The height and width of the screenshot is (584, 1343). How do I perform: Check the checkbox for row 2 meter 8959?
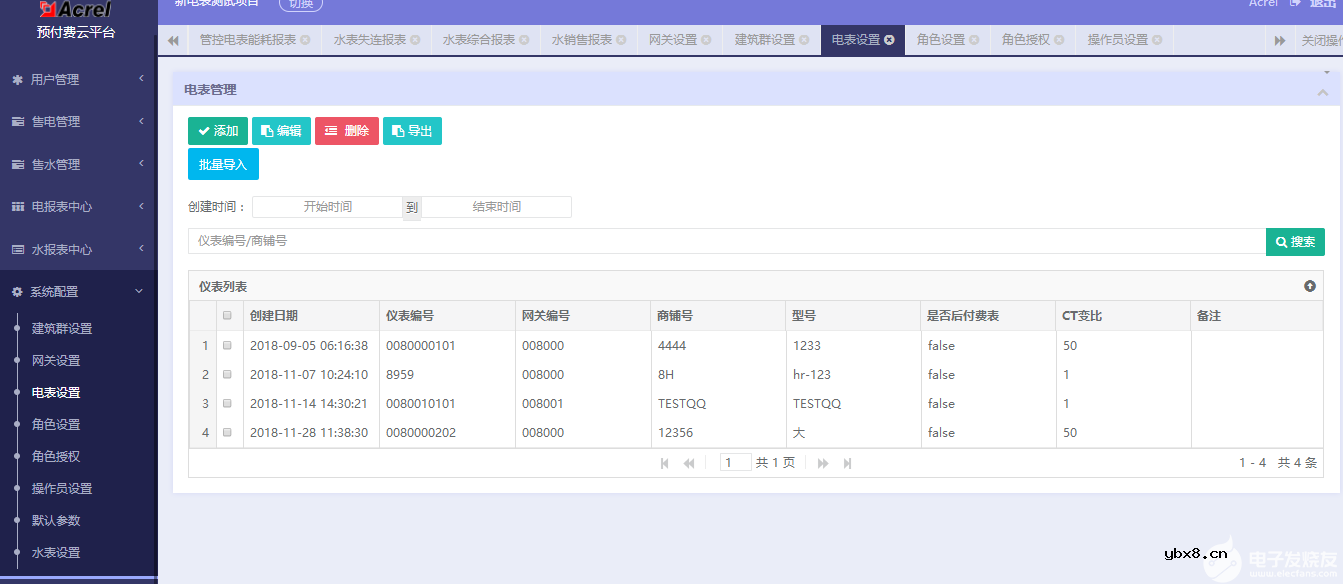[227, 374]
